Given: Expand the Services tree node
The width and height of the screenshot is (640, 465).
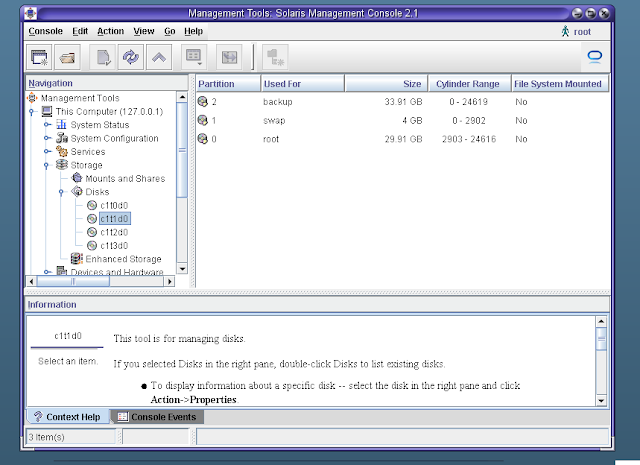Looking at the screenshot, I should pos(47,151).
